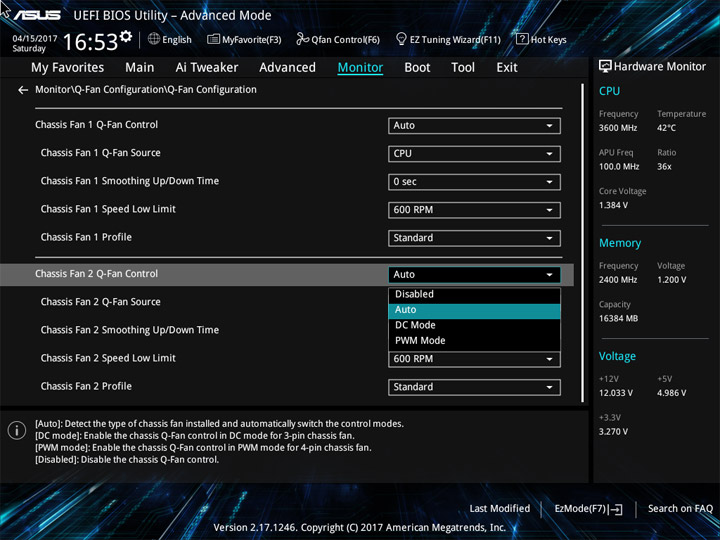Click Core Voltage value 1.384 V
Image resolution: width=720 pixels, height=540 pixels.
[613, 205]
